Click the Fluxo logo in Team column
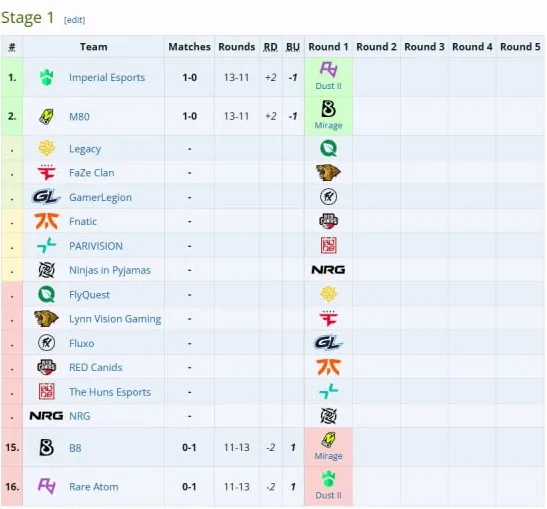The image size is (547, 509). 46,343
